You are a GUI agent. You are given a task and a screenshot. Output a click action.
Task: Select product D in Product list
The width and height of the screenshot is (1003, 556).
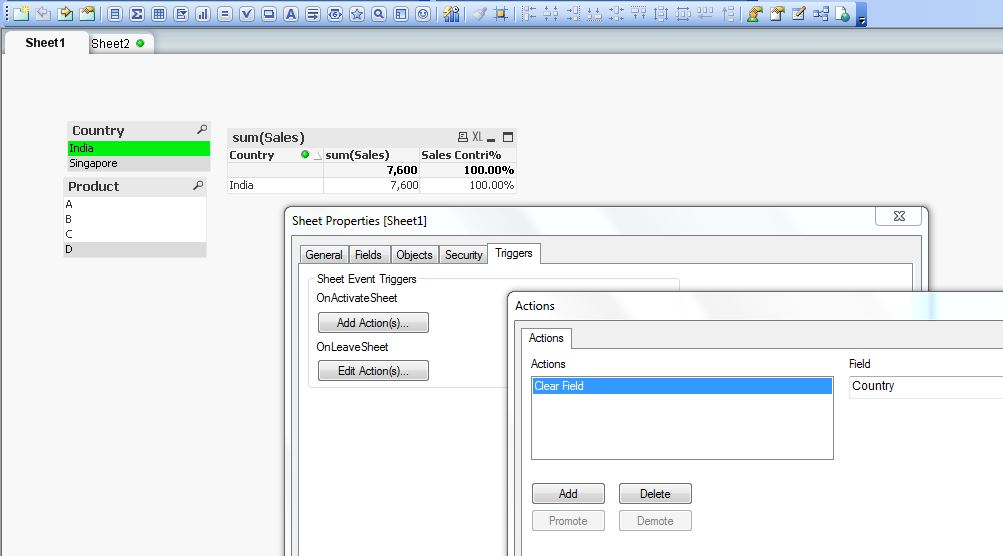coord(135,249)
